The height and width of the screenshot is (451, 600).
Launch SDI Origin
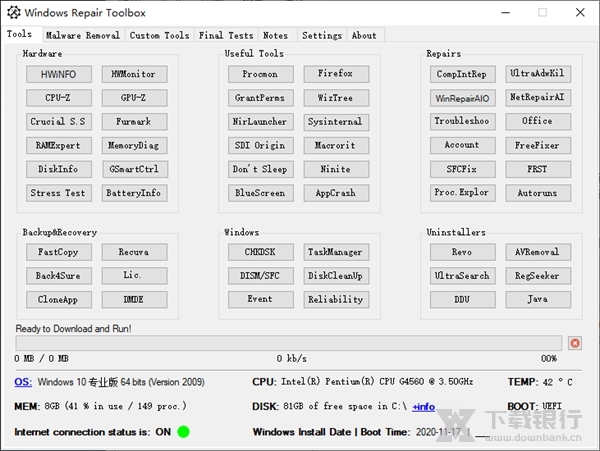point(261,145)
